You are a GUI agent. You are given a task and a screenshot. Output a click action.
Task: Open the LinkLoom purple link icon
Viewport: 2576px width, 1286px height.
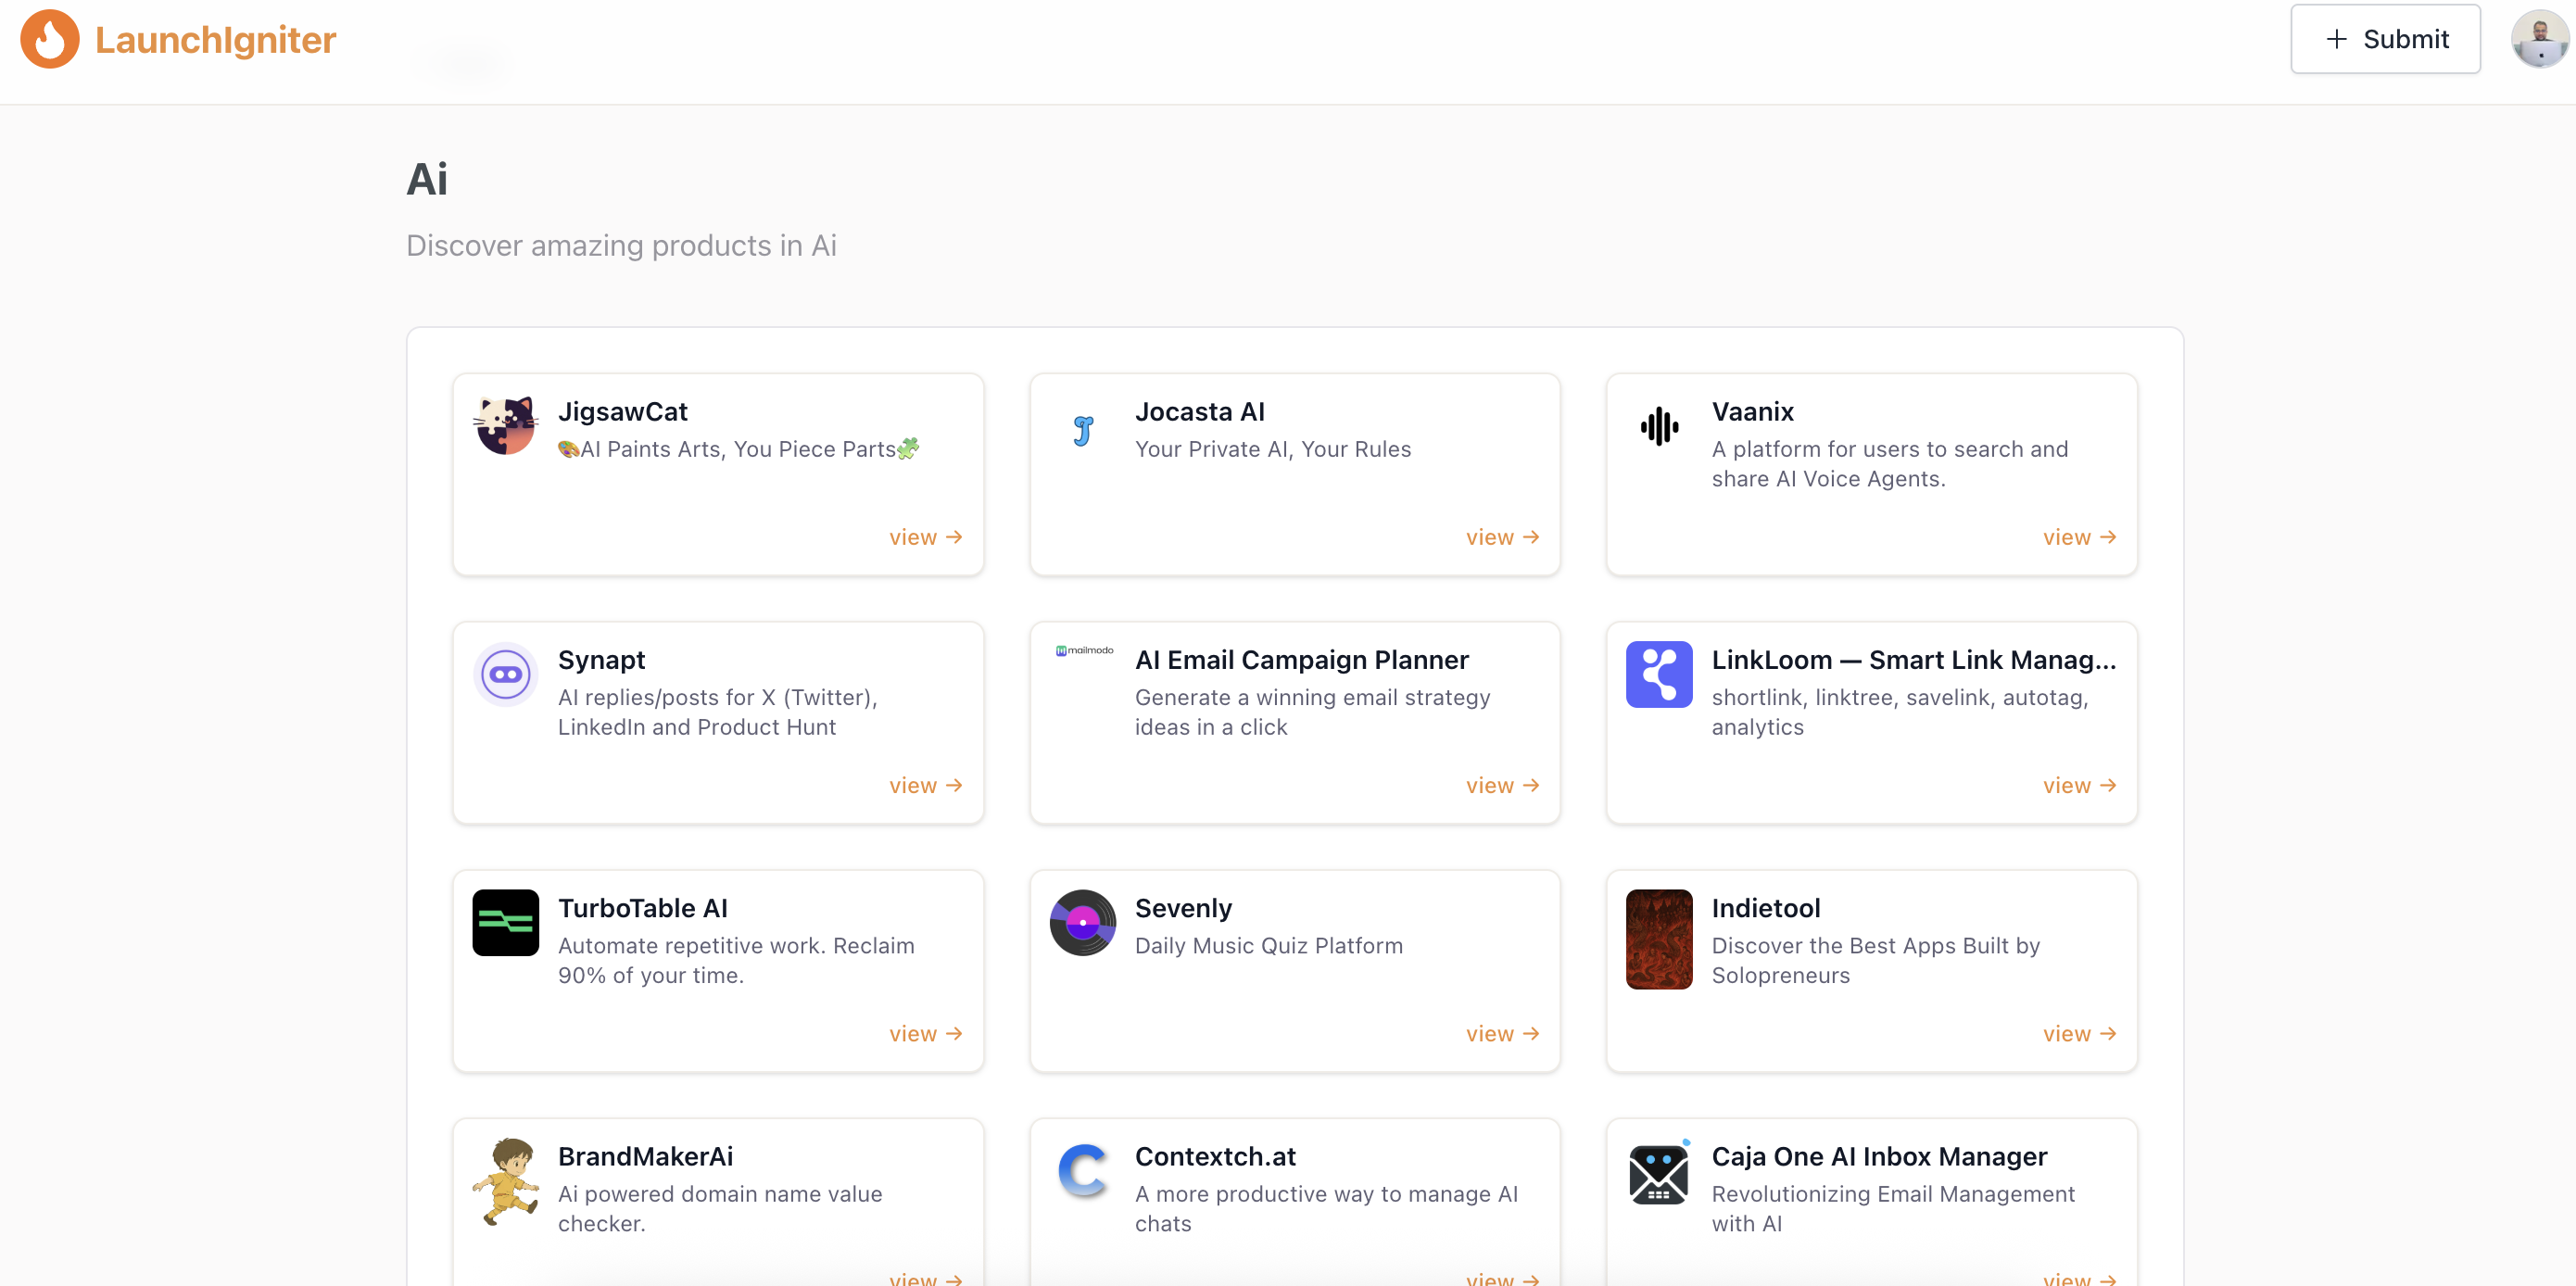click(1658, 675)
